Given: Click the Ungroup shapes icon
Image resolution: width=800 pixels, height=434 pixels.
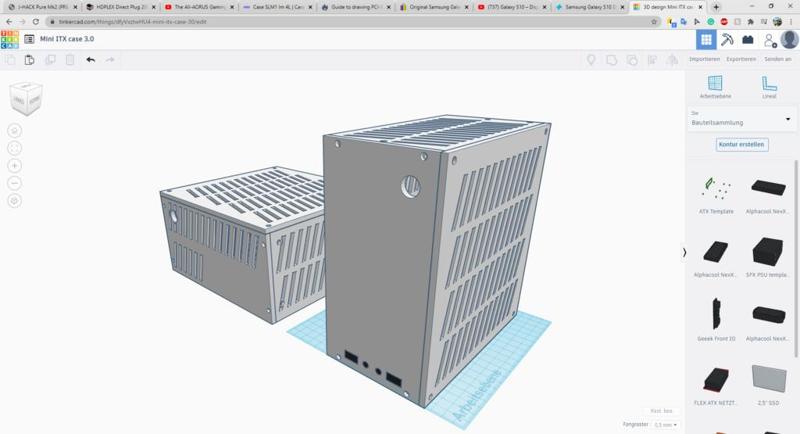Looking at the screenshot, I should [632, 60].
